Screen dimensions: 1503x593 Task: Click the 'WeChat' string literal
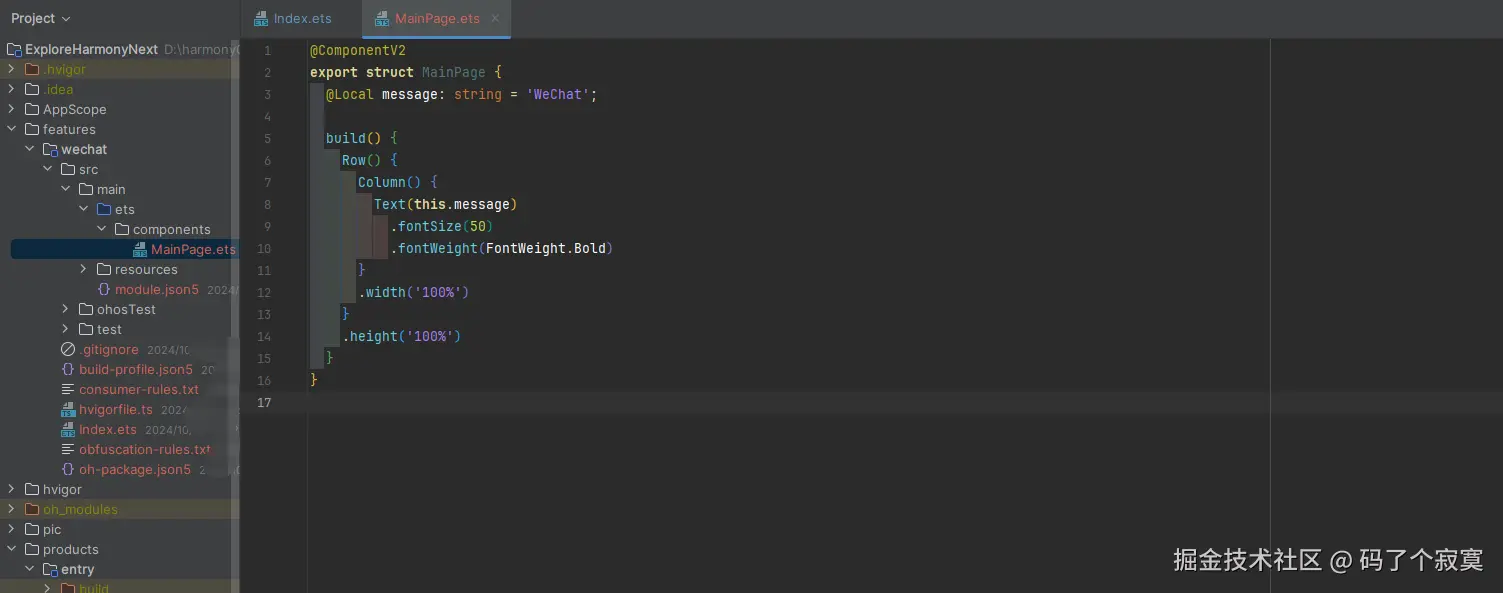(x=558, y=94)
